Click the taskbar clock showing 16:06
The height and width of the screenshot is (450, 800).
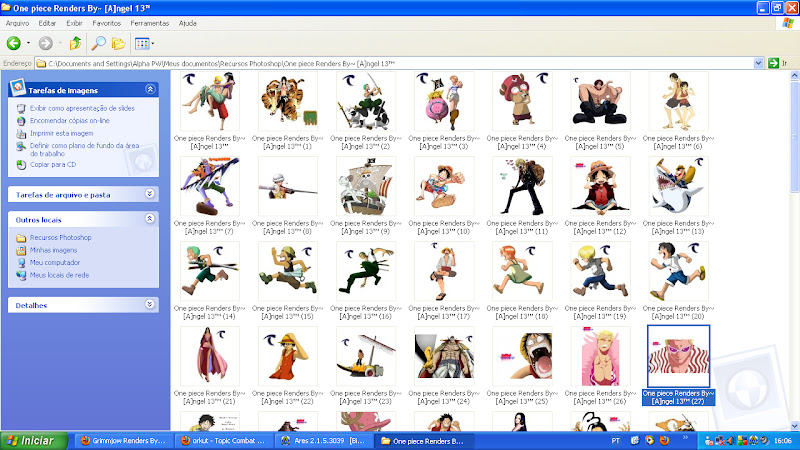[783, 441]
